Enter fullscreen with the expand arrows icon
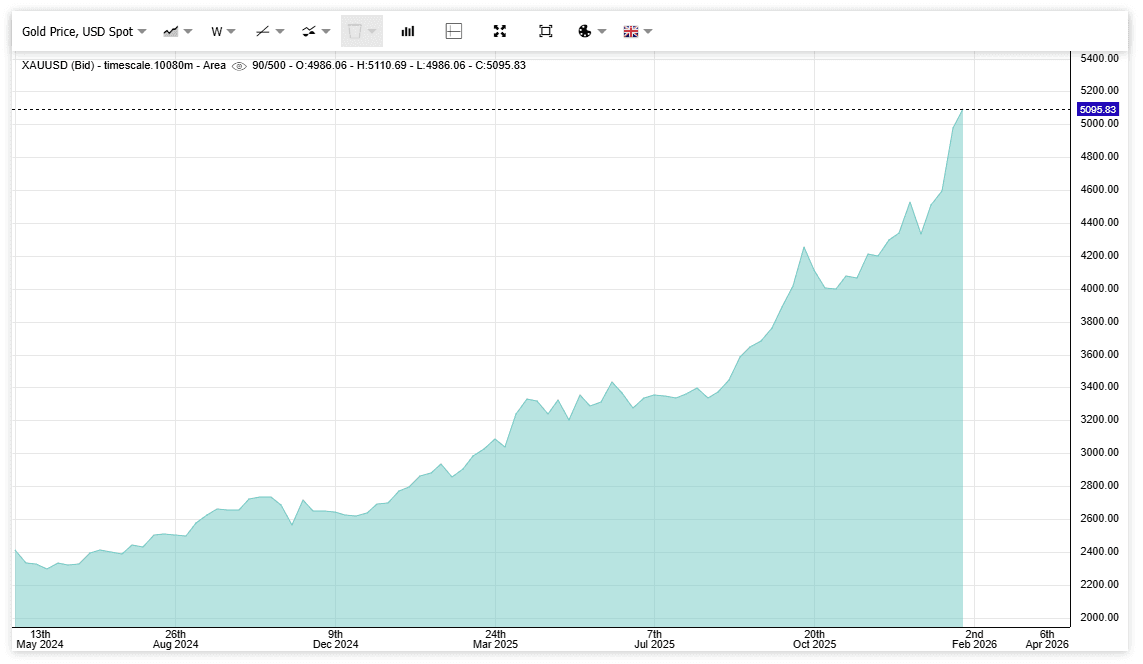Screen dimensions: 1143x664 [x=500, y=31]
